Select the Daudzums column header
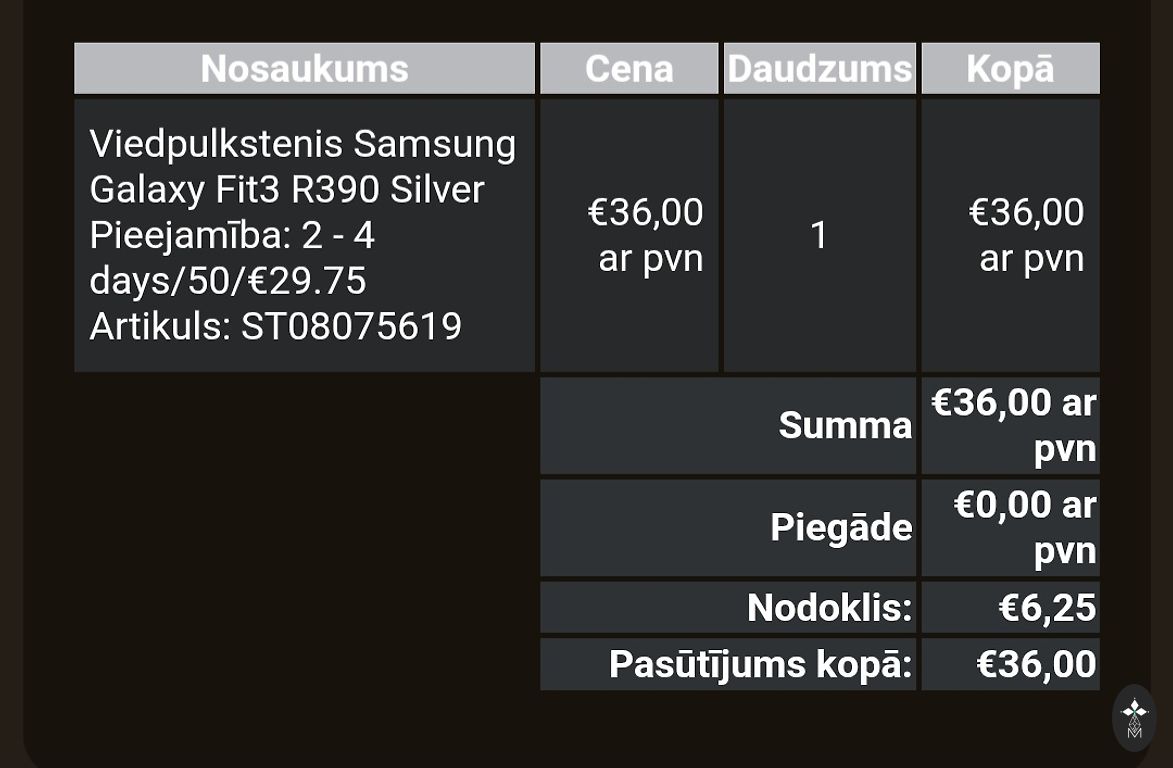Screen dimensions: 1173x768 click(819, 68)
